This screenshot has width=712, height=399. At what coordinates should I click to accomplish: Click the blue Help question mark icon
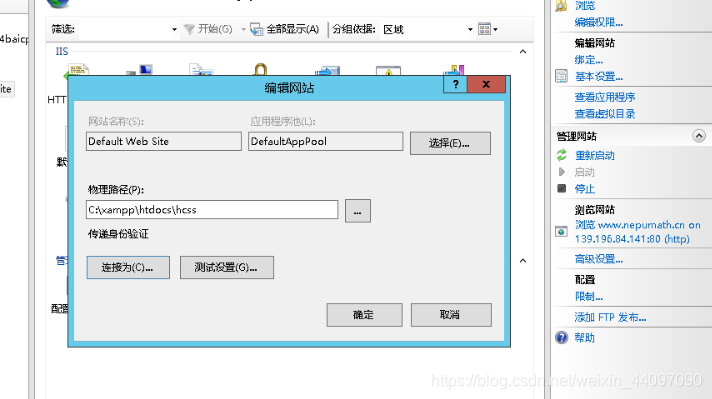(562, 338)
